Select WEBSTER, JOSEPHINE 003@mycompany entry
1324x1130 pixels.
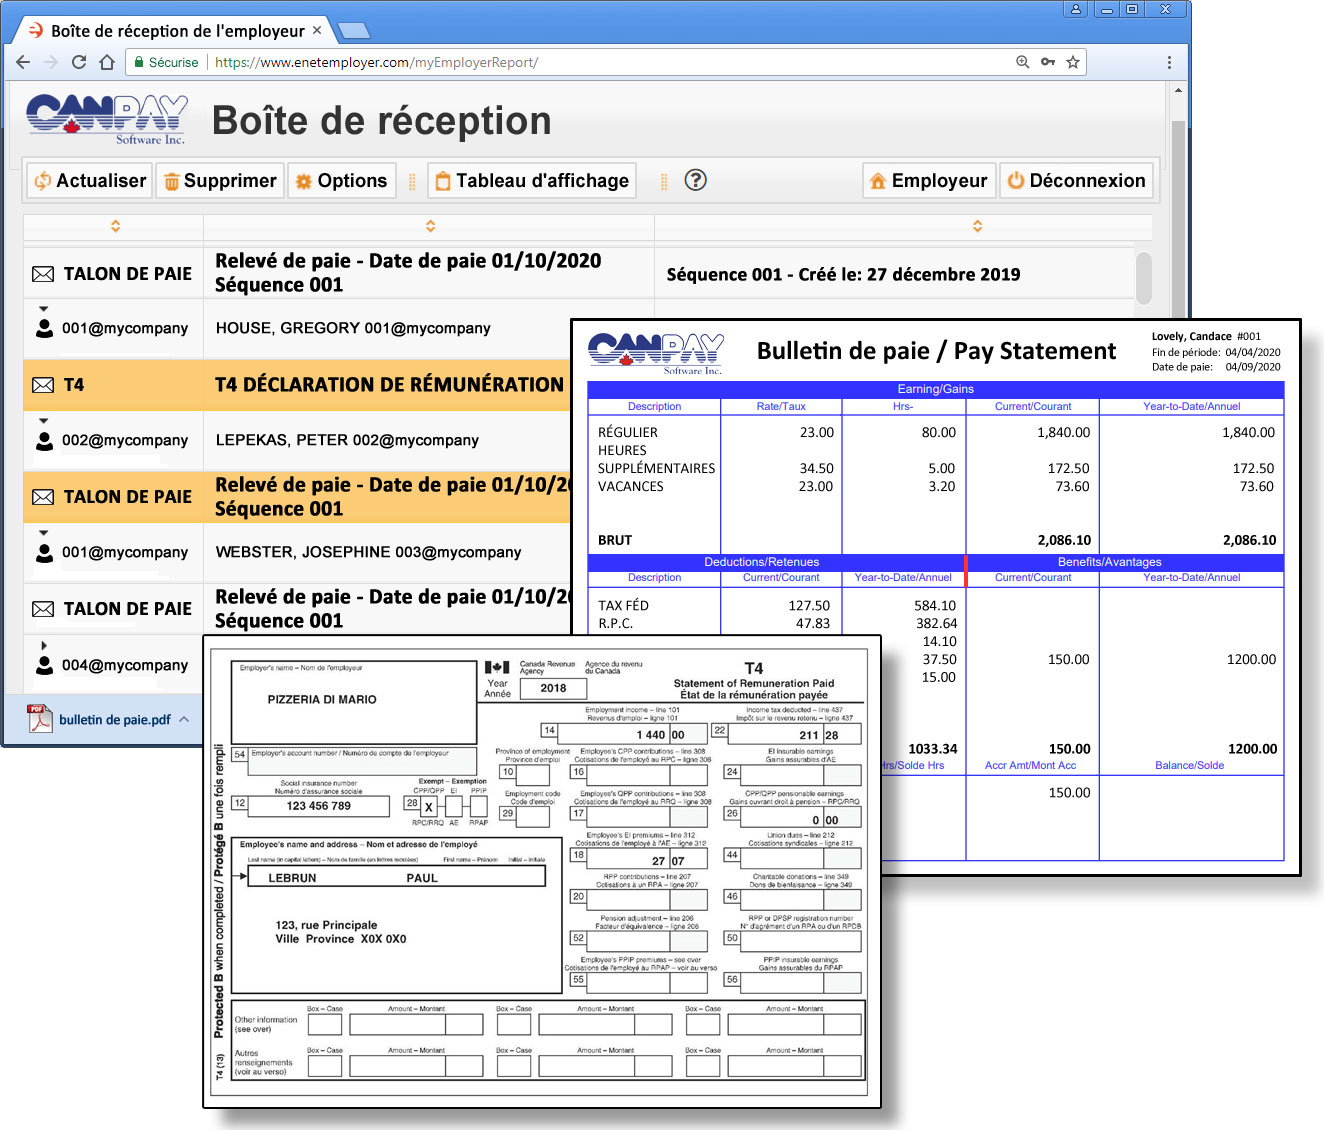(x=368, y=552)
